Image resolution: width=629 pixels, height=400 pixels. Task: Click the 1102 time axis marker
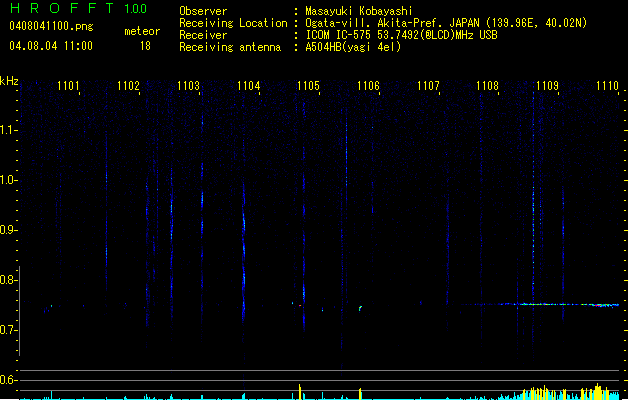(128, 86)
